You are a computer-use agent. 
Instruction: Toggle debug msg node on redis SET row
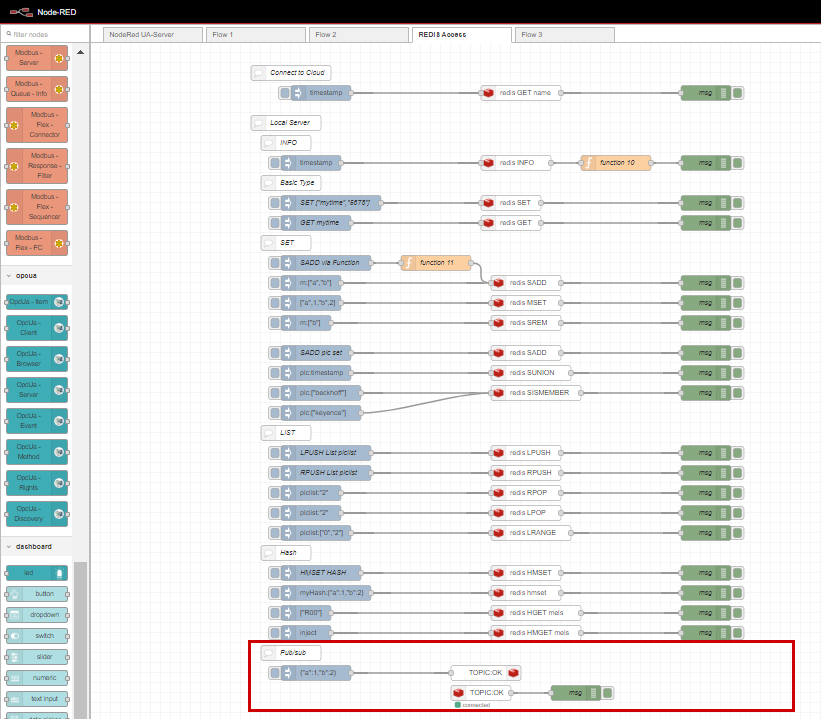click(x=738, y=203)
